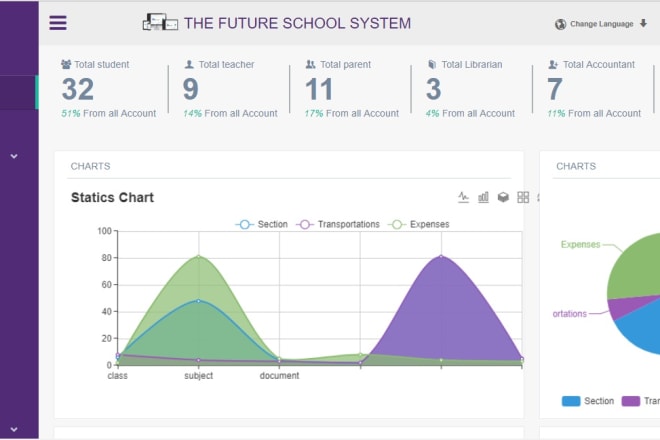Open the Change Language dropdown arrow

(x=643, y=23)
